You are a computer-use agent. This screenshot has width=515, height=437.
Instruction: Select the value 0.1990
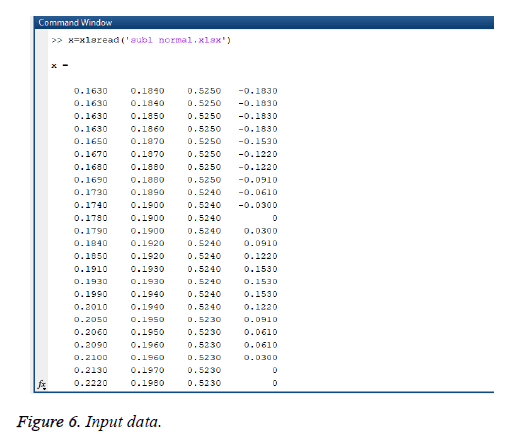(x=91, y=294)
